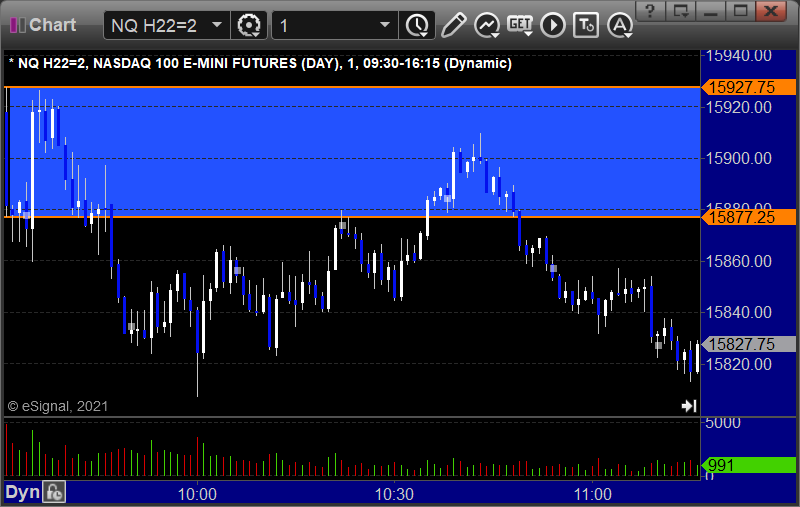This screenshot has height=507, width=800.
Task: Select the drawing pencil tool
Action: coord(453,25)
